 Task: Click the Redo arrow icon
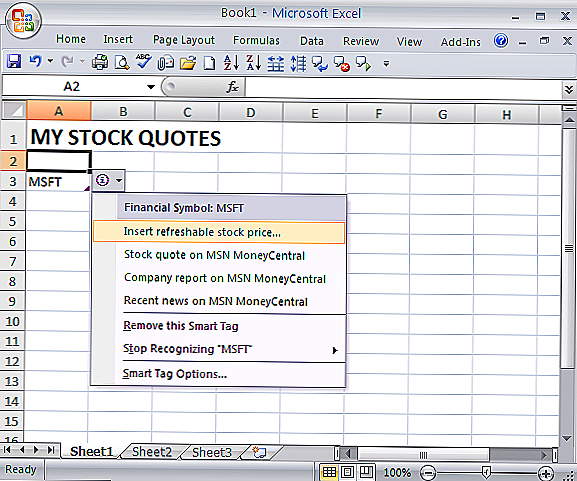[x=67, y=62]
